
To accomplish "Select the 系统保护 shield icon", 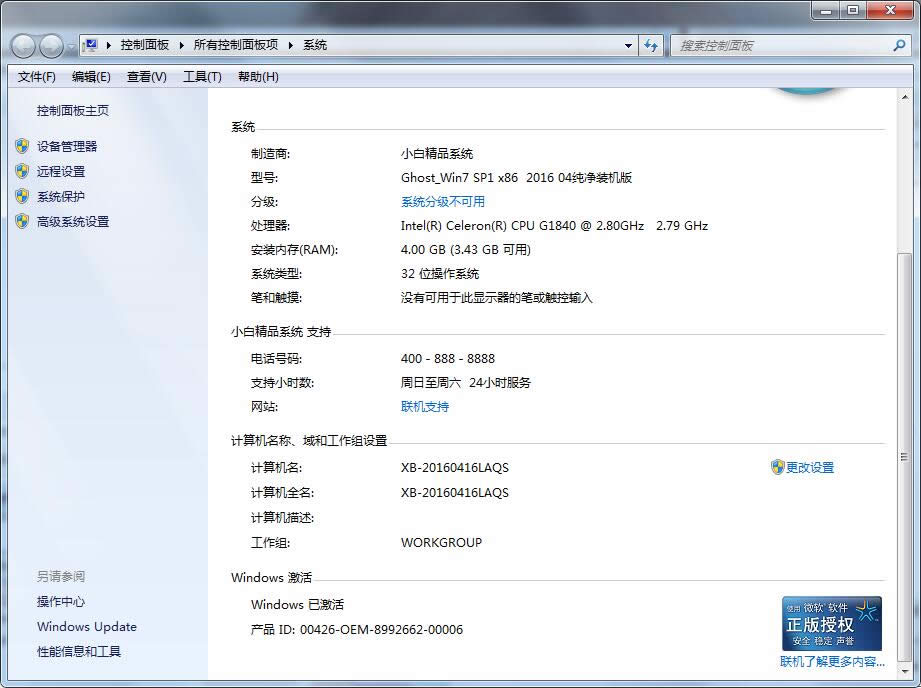I will tap(22, 196).
